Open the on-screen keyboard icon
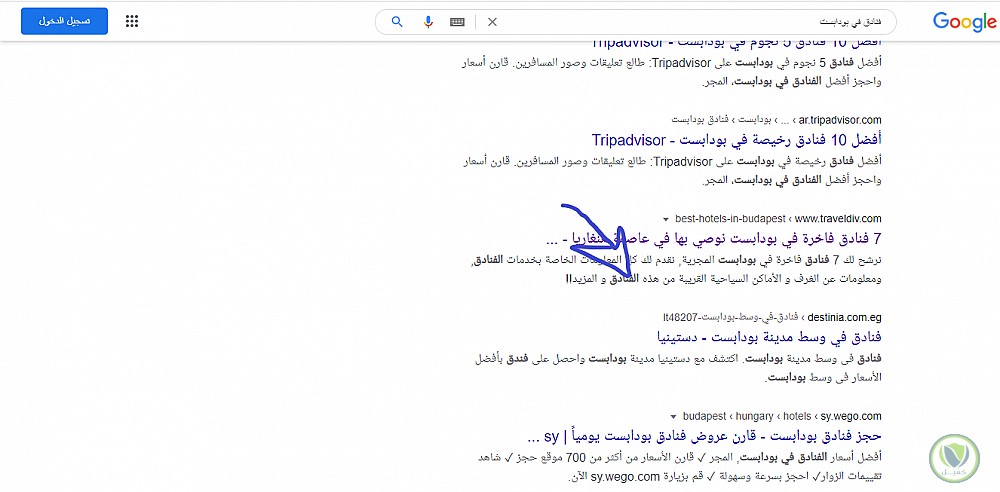The image size is (1000, 492). (x=457, y=22)
